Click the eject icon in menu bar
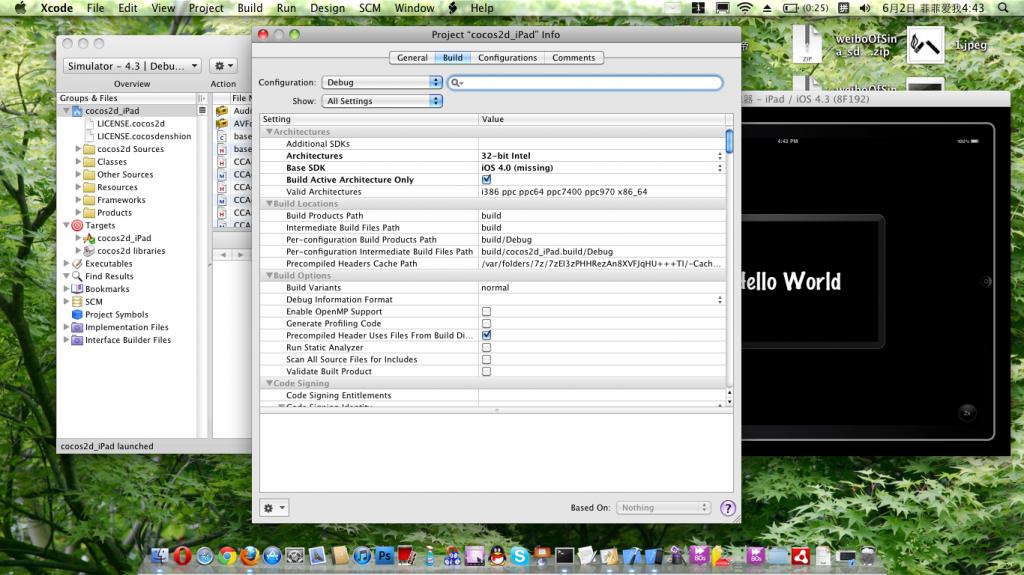Image resolution: width=1024 pixels, height=575 pixels. [x=767, y=8]
